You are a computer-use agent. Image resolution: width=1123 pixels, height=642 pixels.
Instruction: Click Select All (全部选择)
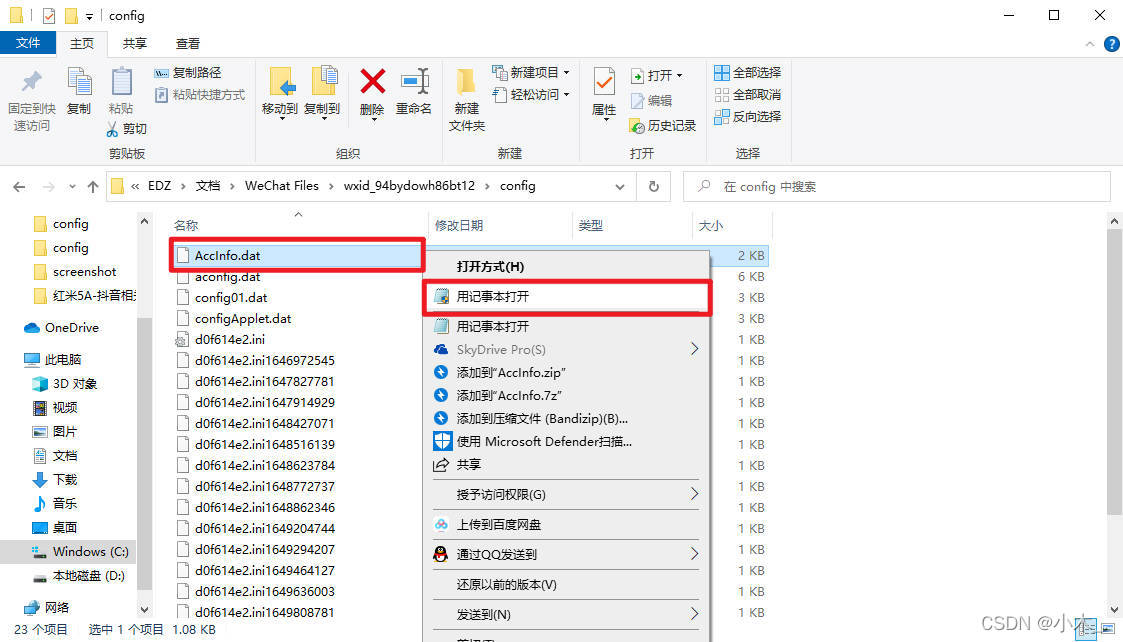(x=748, y=72)
